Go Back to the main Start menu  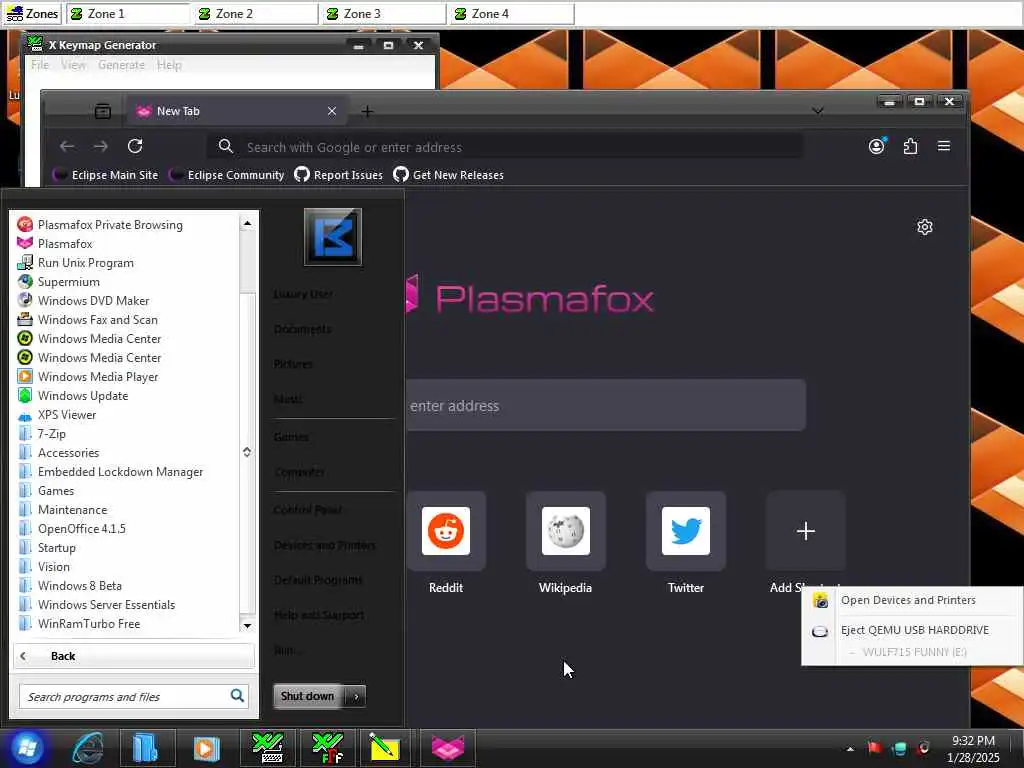(134, 656)
